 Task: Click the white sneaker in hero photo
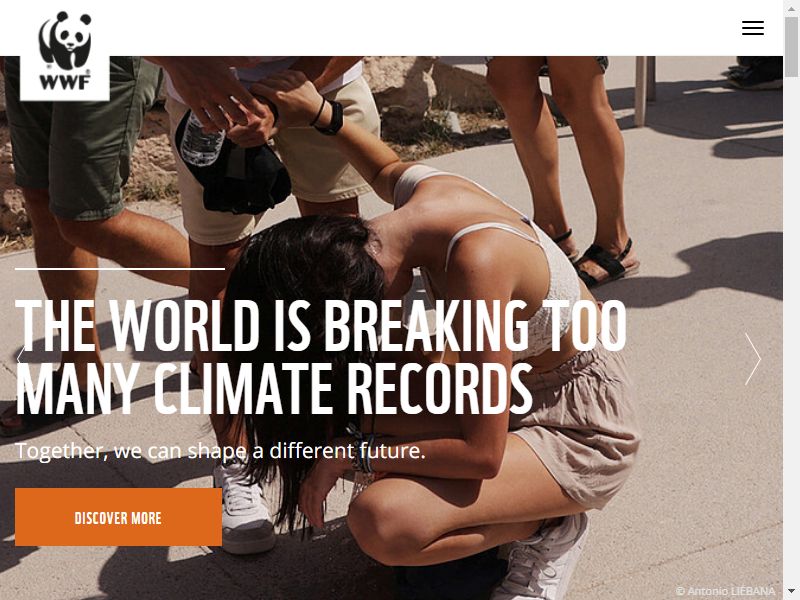245,510
